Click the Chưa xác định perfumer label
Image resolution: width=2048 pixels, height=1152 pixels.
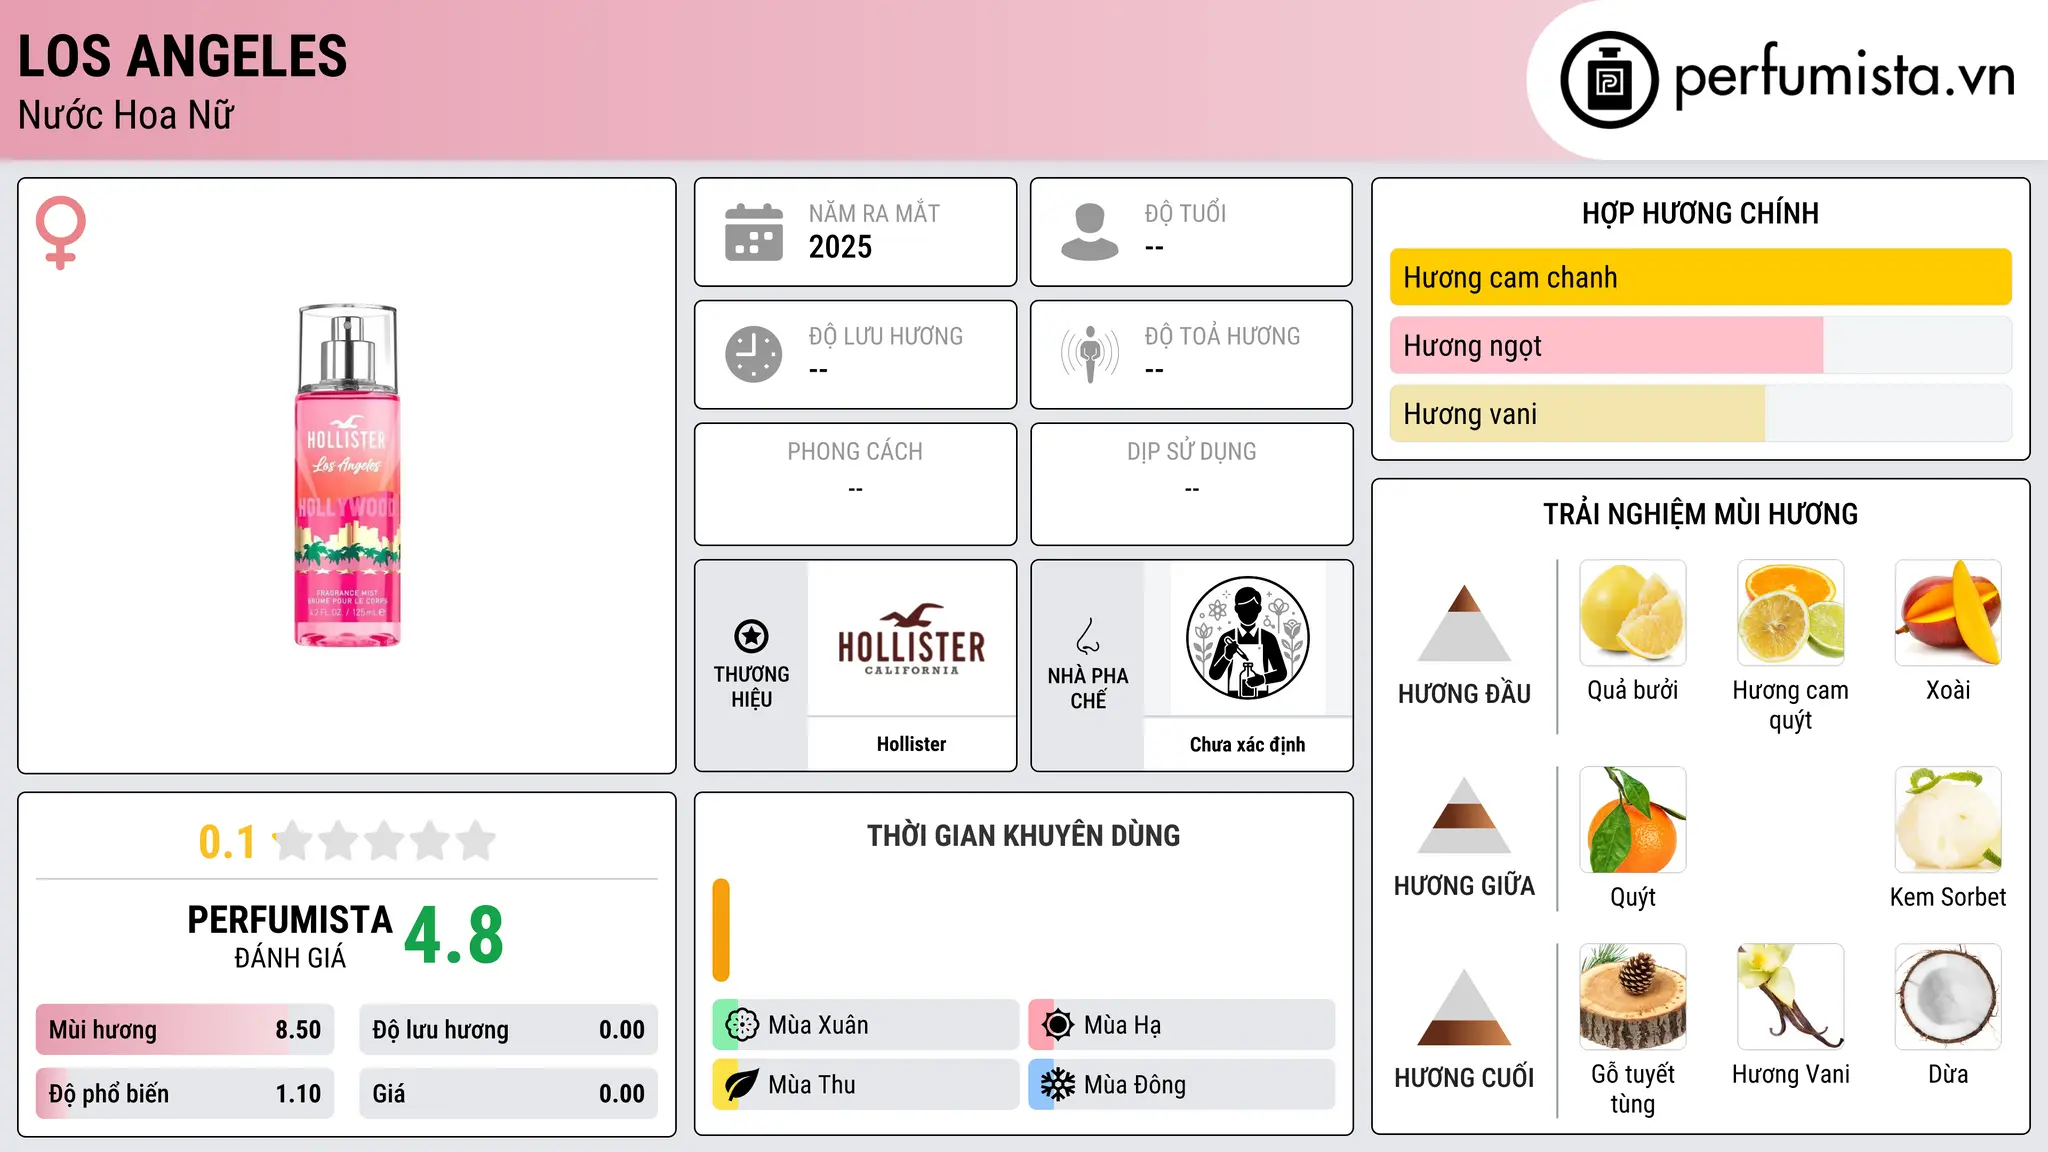click(1247, 744)
